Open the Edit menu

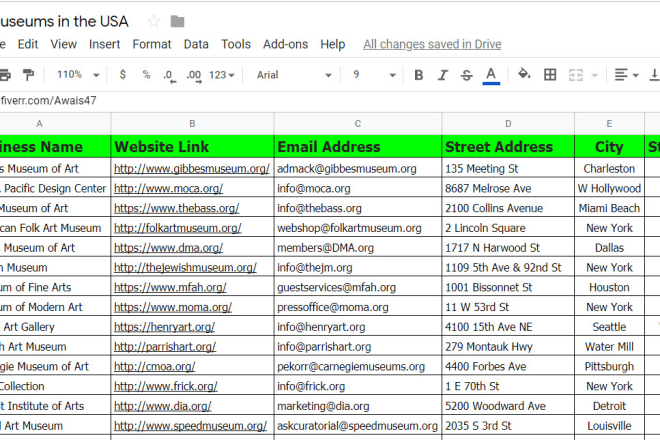[x=28, y=44]
